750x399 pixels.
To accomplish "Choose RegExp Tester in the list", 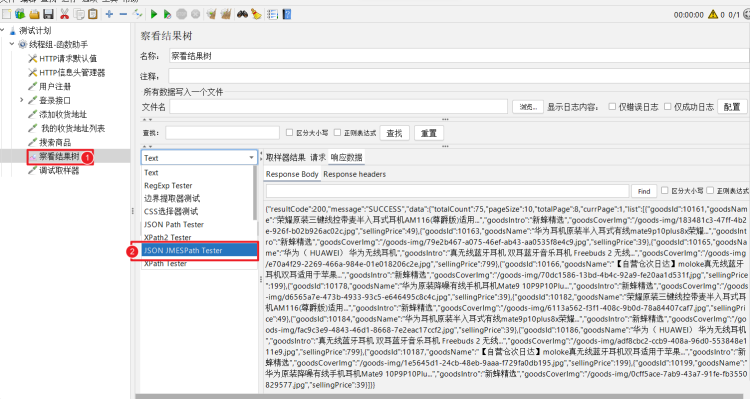I will click(198, 186).
